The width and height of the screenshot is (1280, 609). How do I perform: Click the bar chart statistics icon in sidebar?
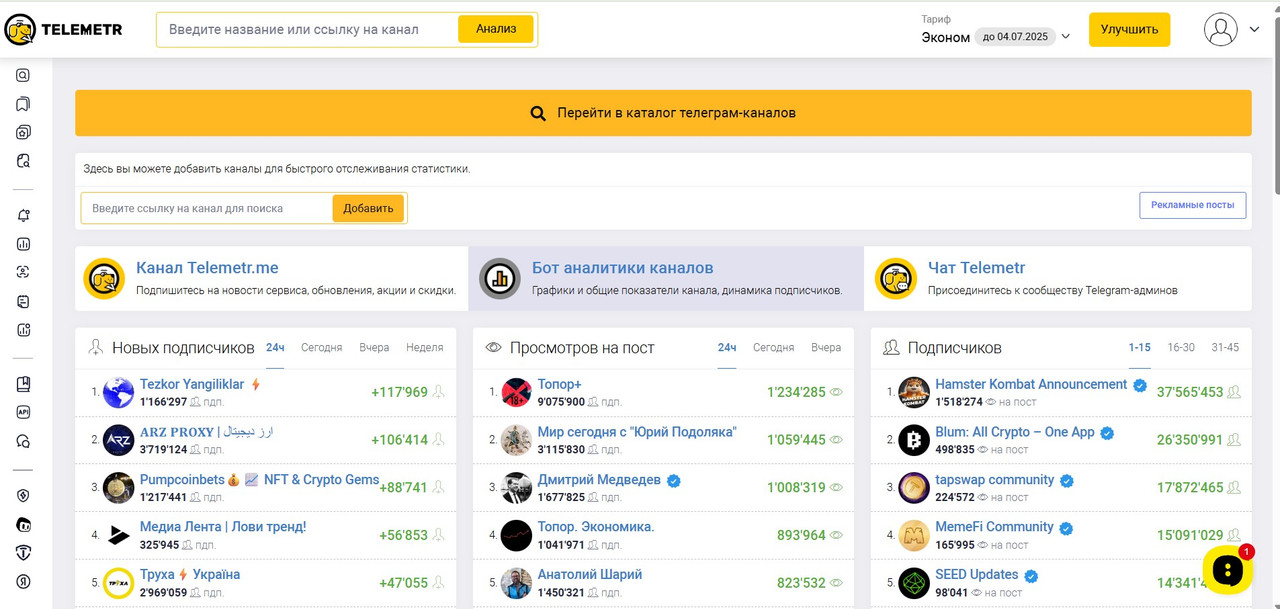pyautogui.click(x=23, y=244)
